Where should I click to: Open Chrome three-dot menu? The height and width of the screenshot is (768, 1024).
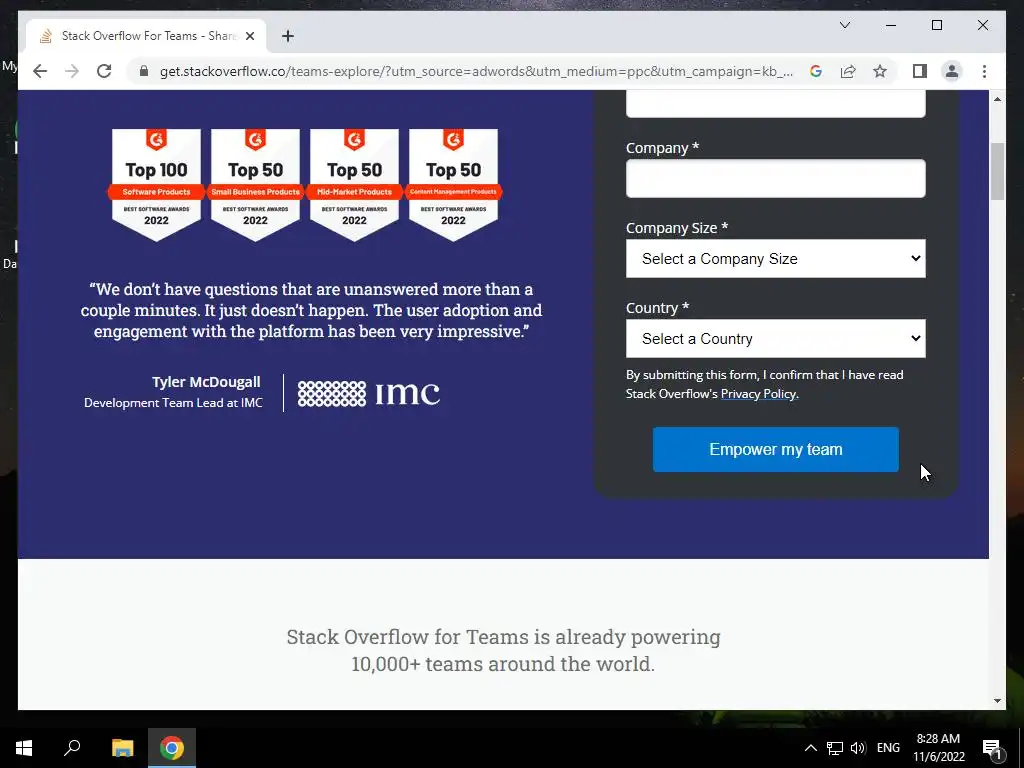point(984,71)
